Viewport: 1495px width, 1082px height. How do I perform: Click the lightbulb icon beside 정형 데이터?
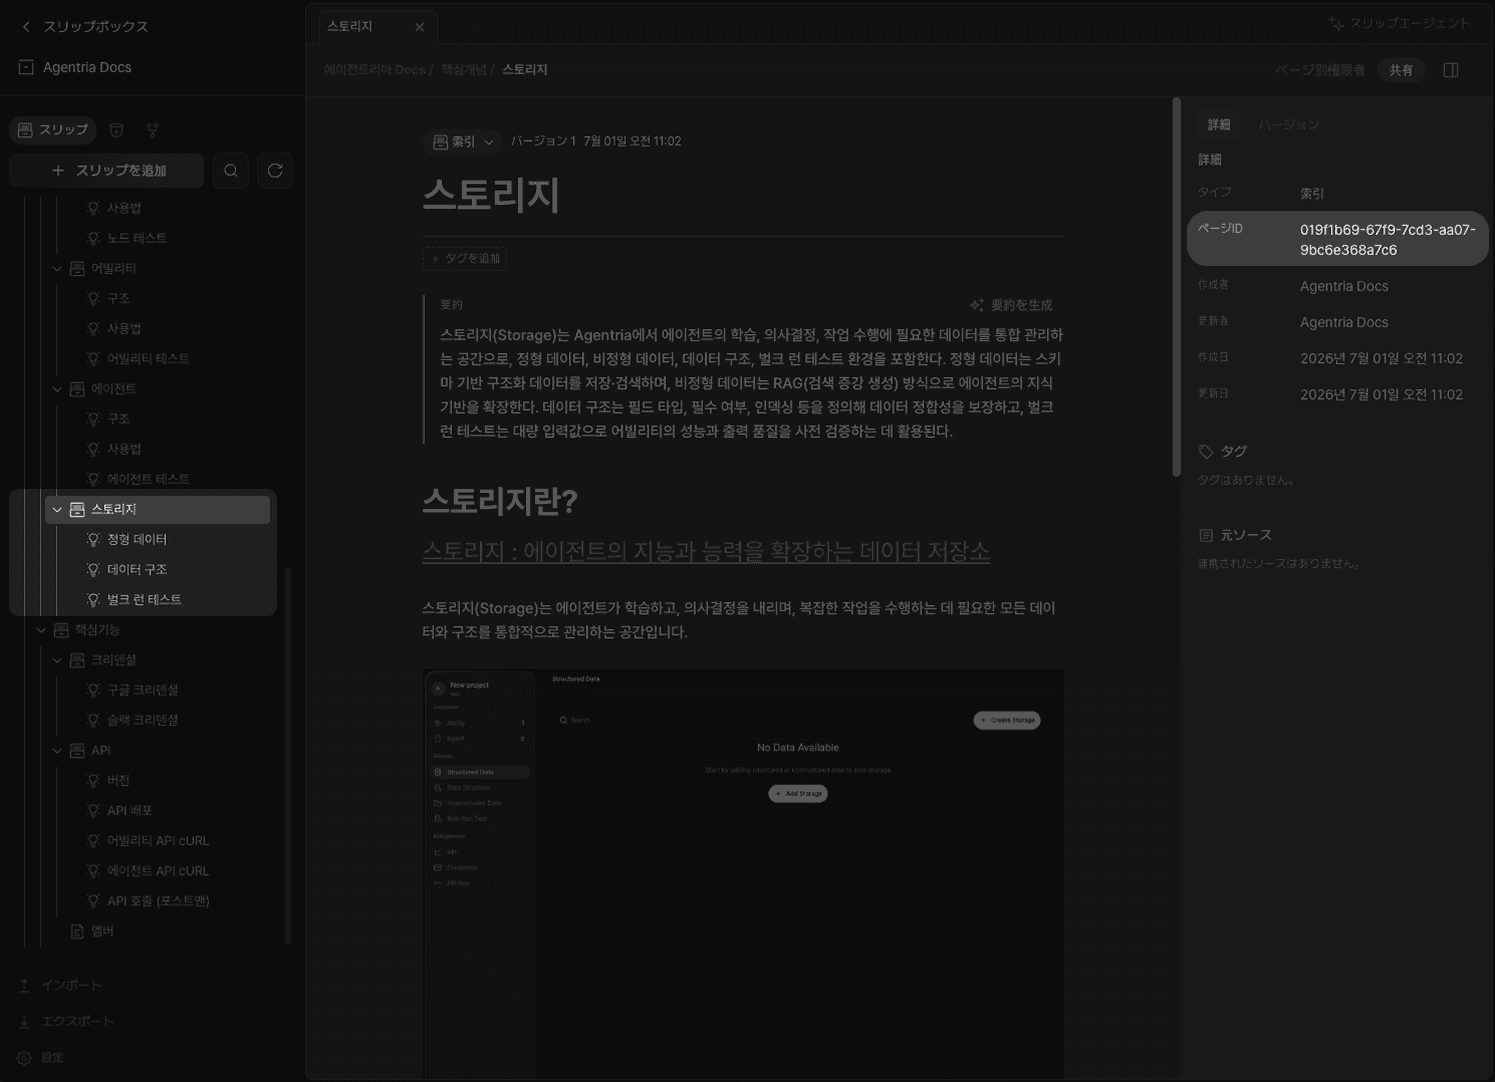click(93, 540)
